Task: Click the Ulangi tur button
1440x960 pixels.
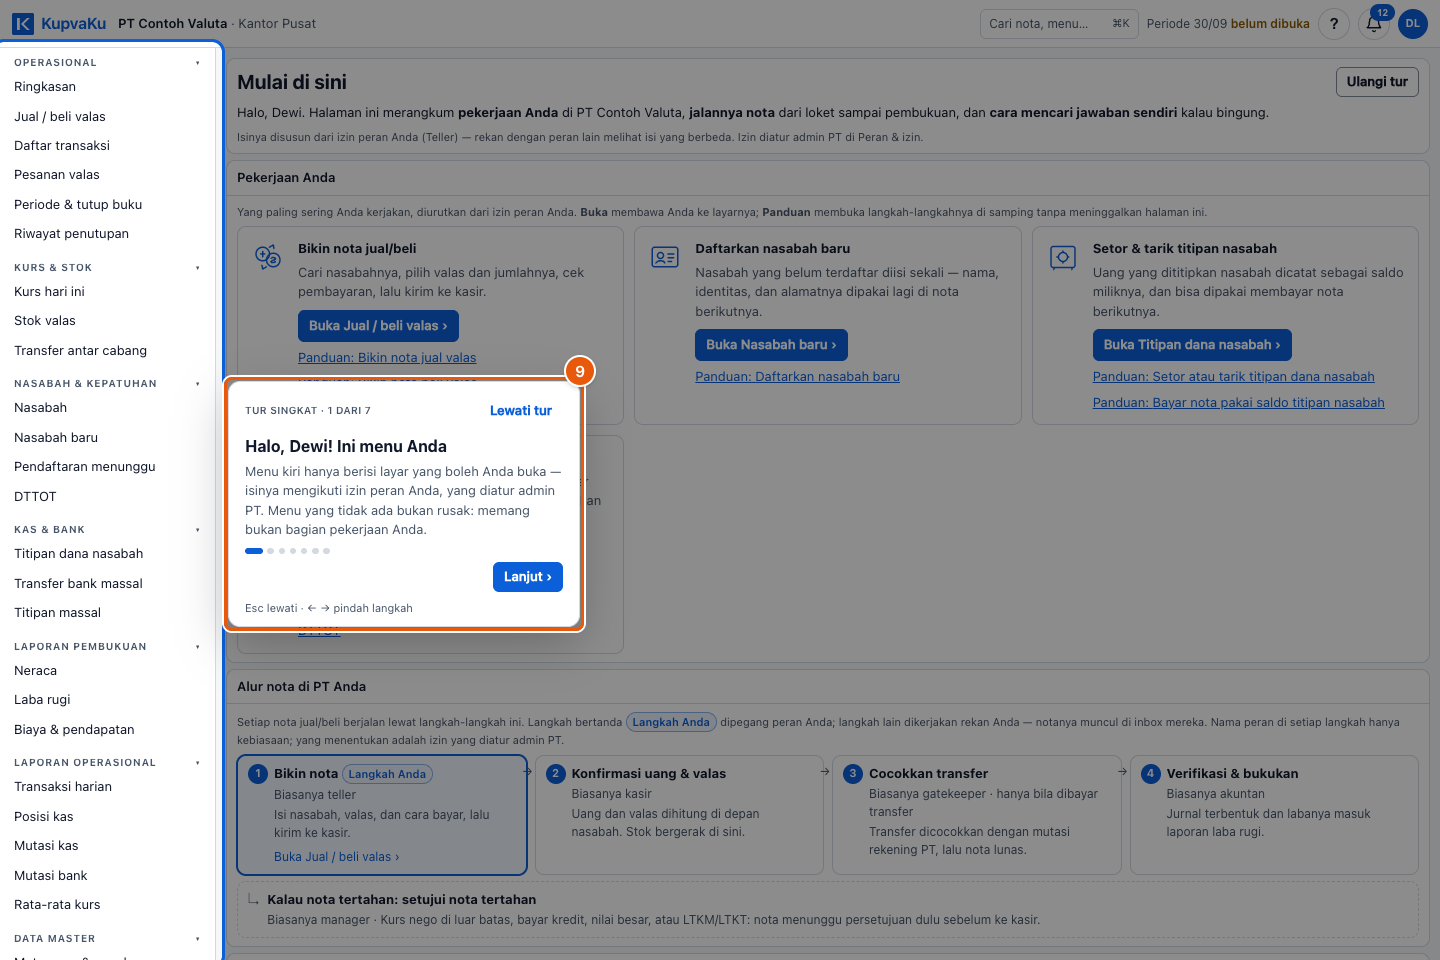Action: pyautogui.click(x=1377, y=82)
